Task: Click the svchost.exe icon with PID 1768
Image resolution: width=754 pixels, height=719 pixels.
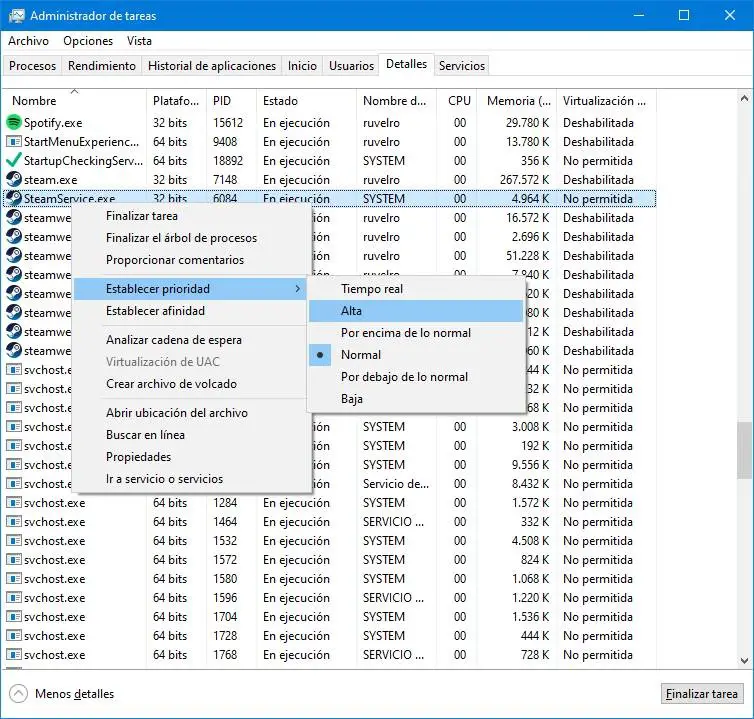Action: 14,654
